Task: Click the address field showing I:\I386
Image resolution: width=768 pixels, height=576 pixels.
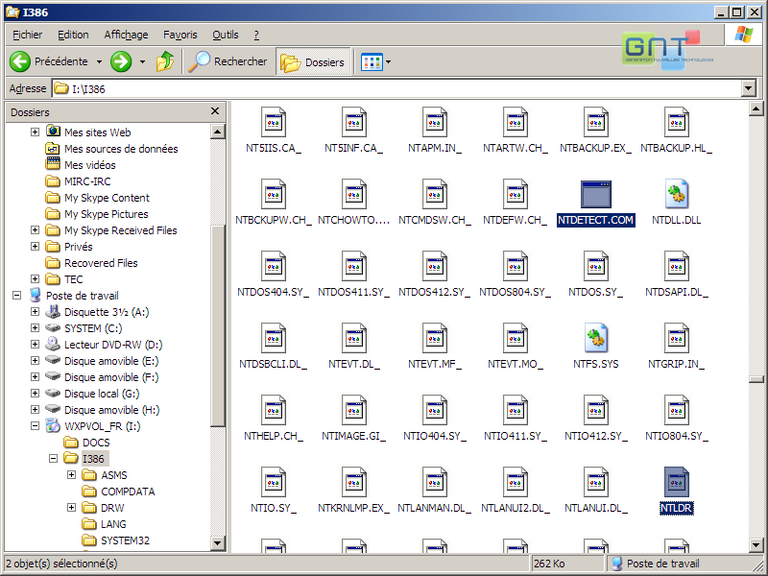Action: pyautogui.click(x=397, y=89)
